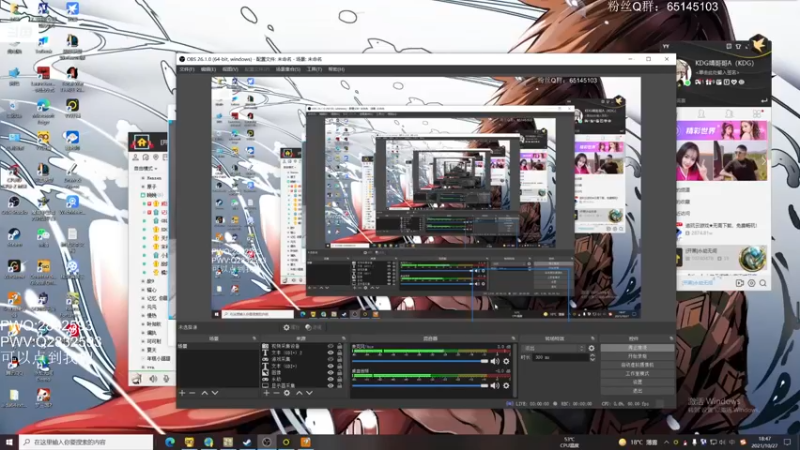Adjust 桌面音频 volume slider in mixer
Viewport: 800px width, 450px height.
point(420,386)
